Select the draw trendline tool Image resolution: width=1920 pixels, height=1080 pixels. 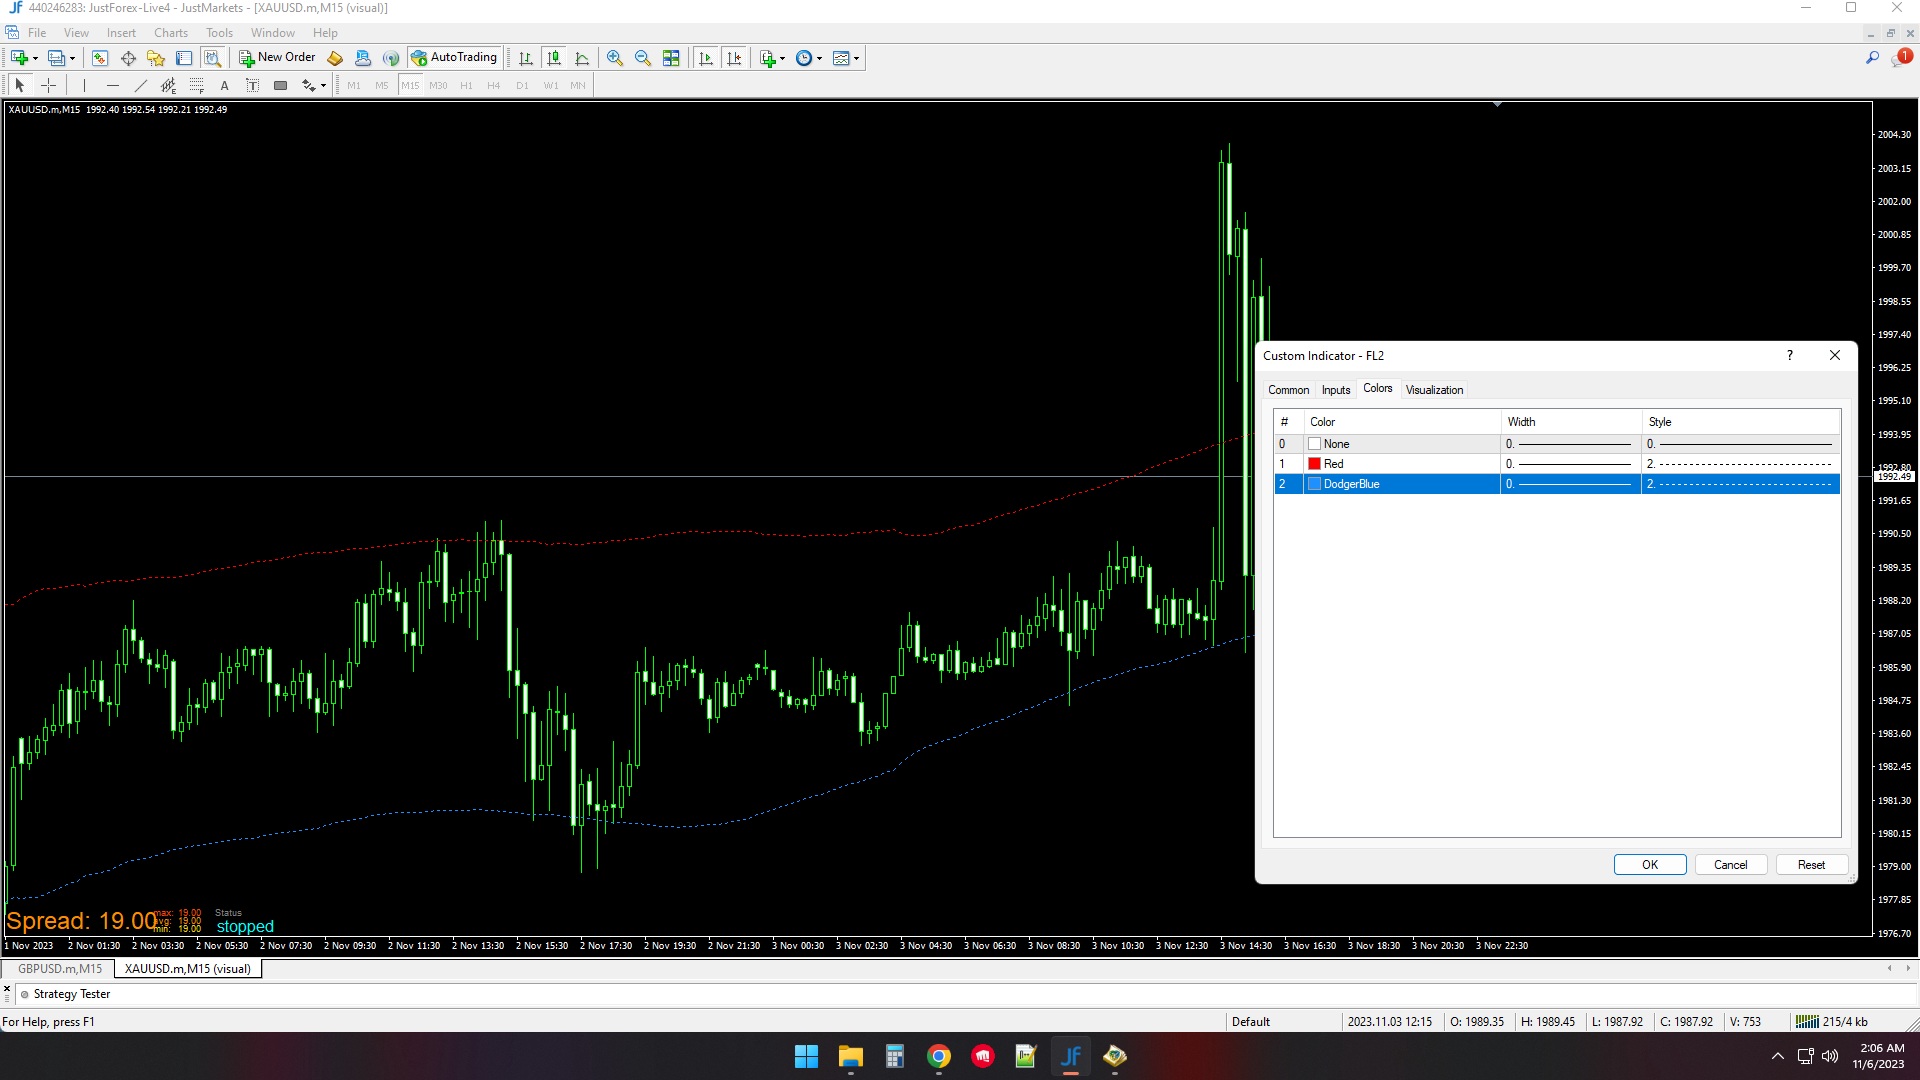(x=141, y=86)
